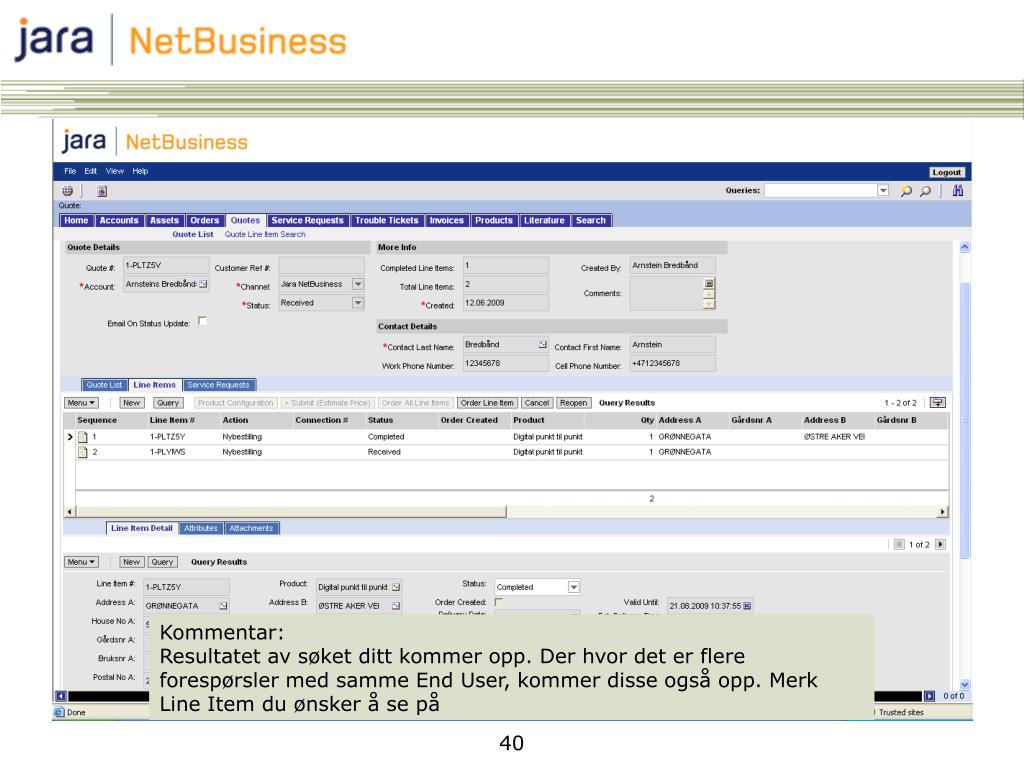Click the yellow execute query magnifier icon
1024x768 pixels.
point(906,191)
